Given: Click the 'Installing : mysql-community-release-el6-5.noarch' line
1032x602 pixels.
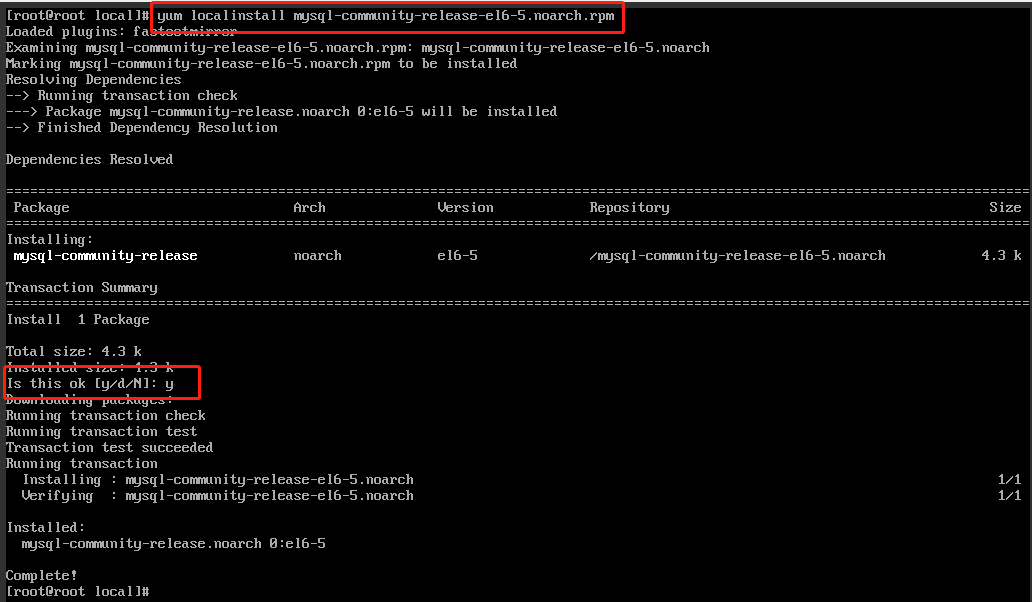Looking at the screenshot, I should coord(218,480).
